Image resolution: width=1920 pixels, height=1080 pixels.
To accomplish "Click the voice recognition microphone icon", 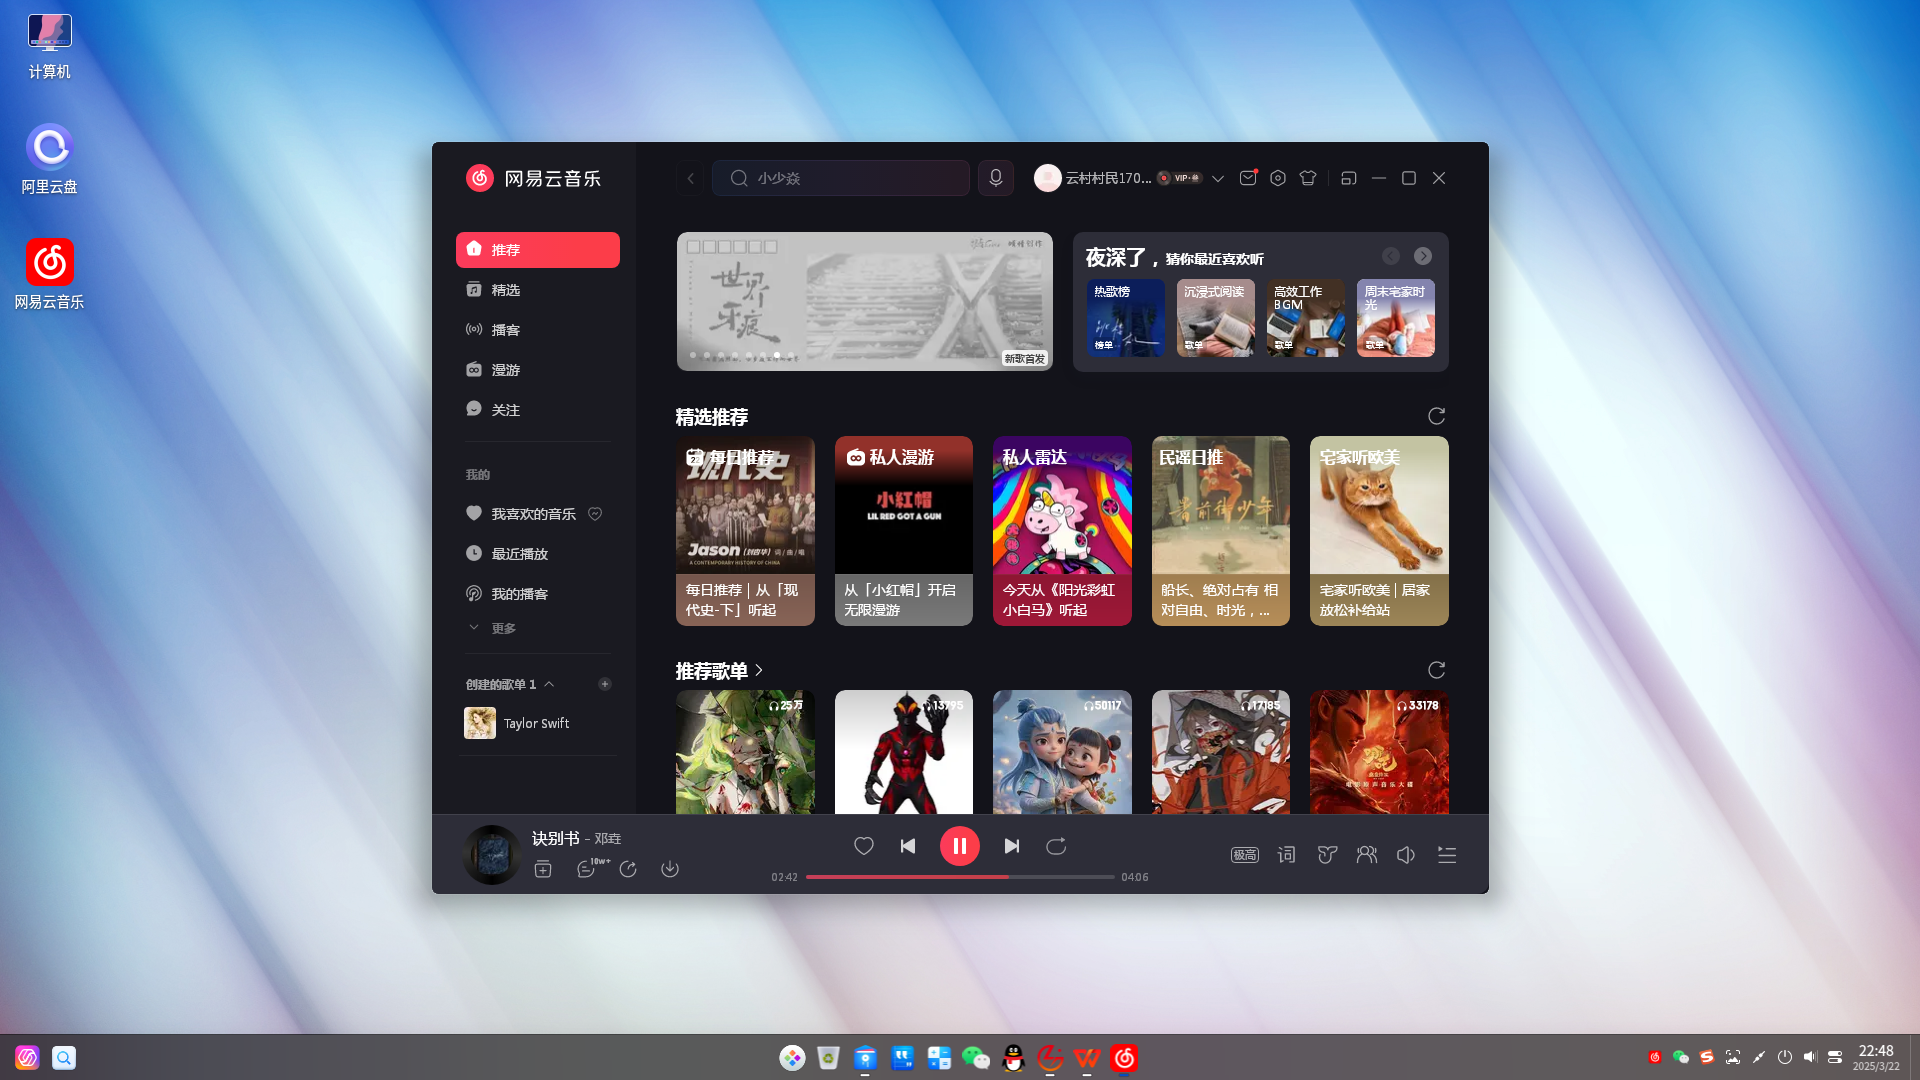I will click(x=995, y=178).
